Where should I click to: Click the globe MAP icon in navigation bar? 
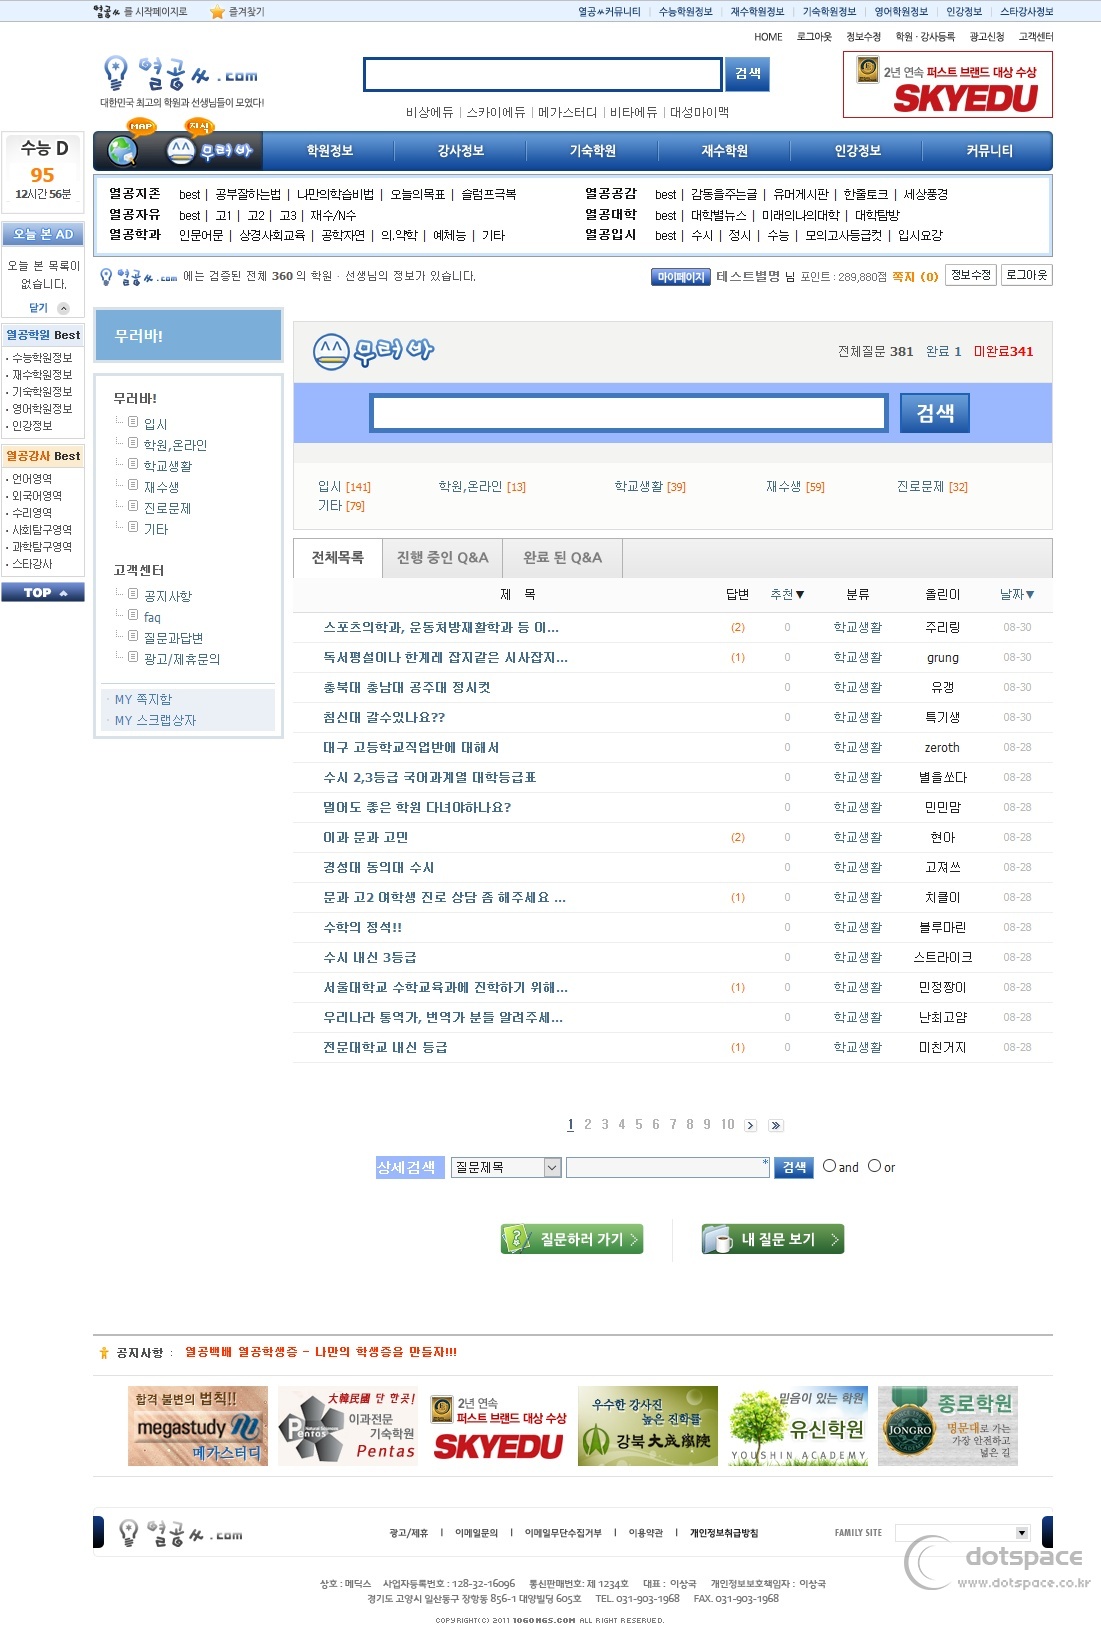pos(123,150)
